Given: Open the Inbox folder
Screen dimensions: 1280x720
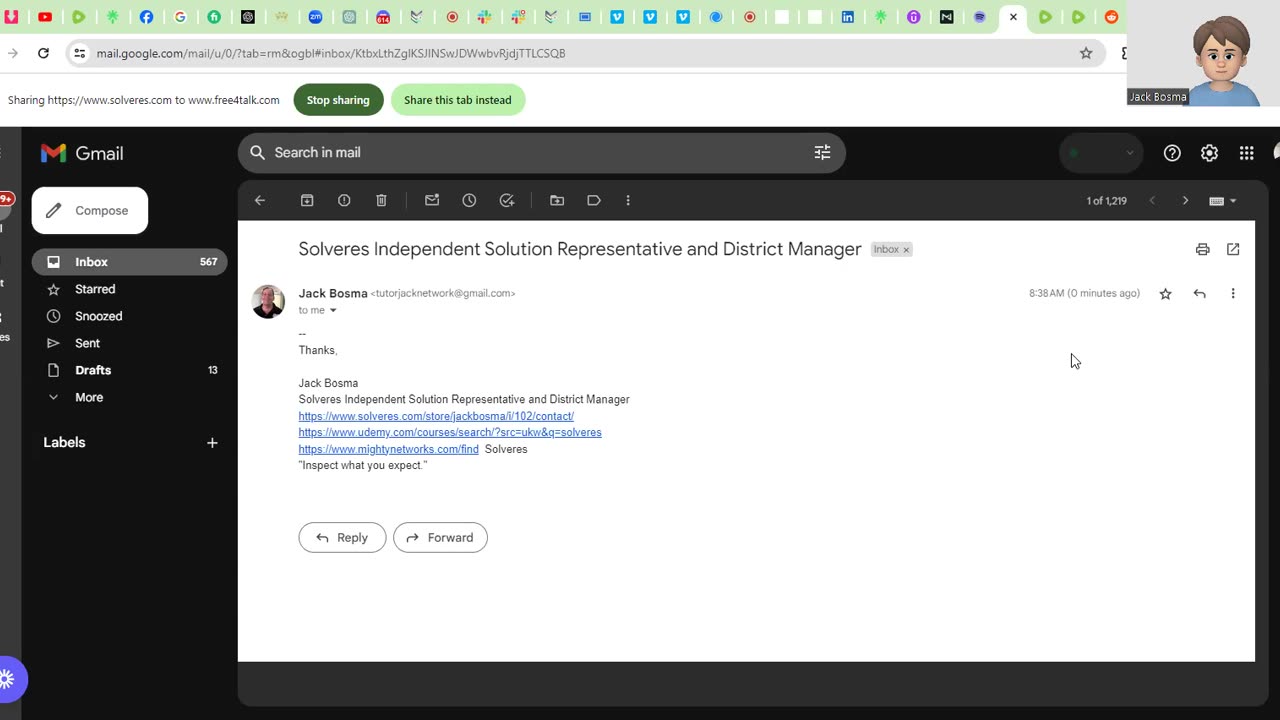Looking at the screenshot, I should click(x=130, y=262).
